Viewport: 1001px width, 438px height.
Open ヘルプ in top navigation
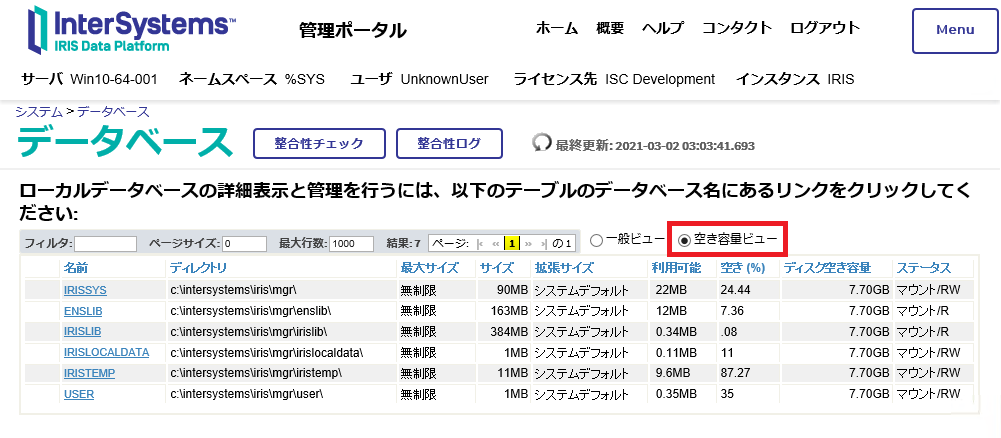[x=662, y=29]
